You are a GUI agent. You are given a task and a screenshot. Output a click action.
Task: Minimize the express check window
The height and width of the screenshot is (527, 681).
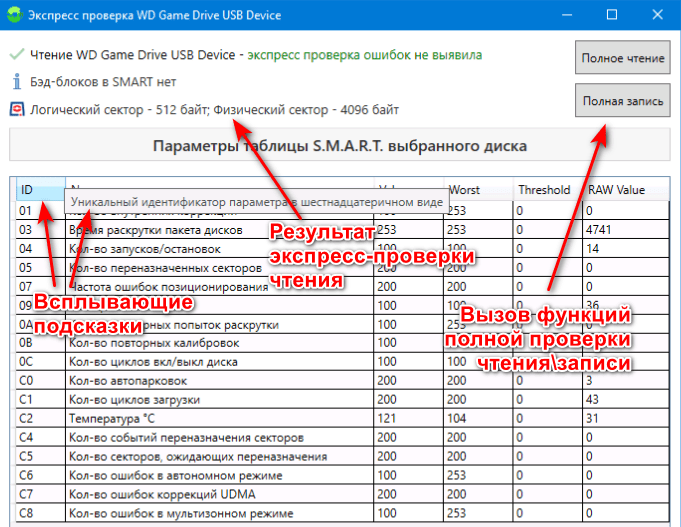click(x=567, y=15)
